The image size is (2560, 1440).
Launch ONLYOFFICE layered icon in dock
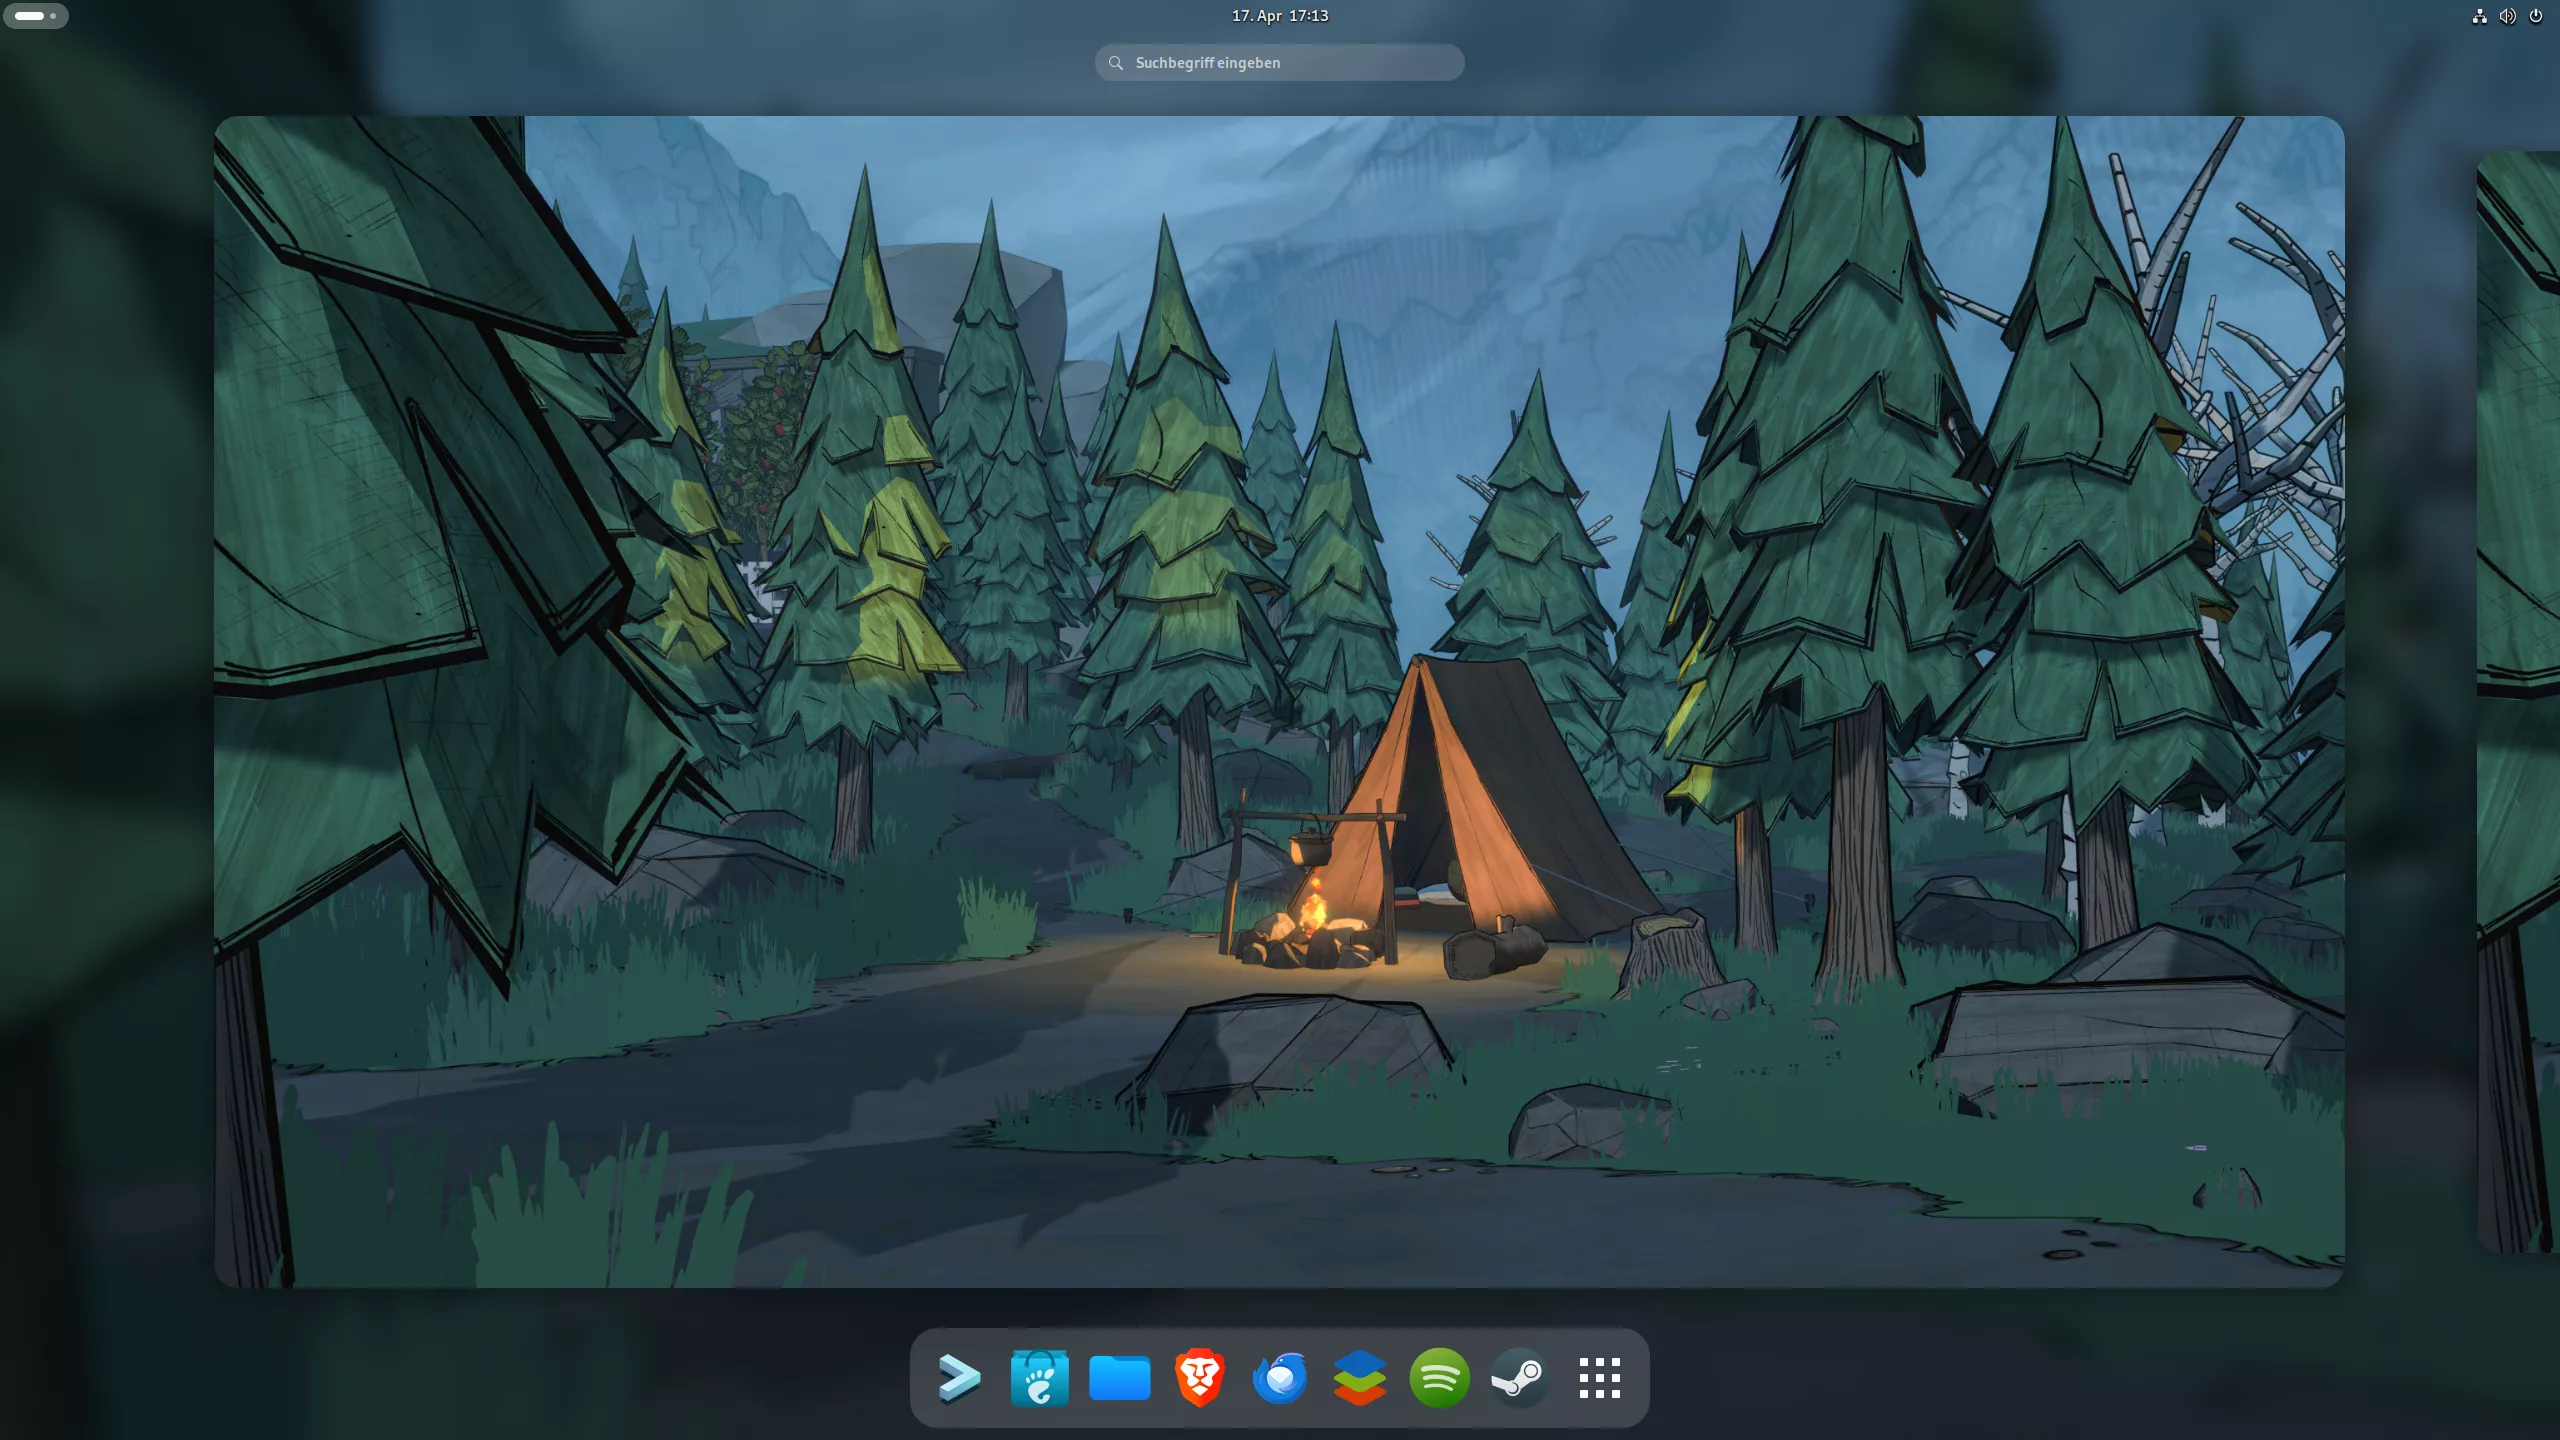pyautogui.click(x=1359, y=1378)
